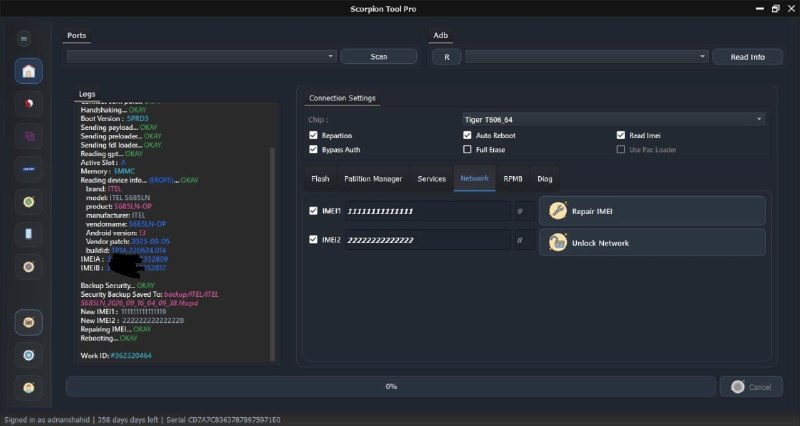Click the 'Signed in as adnanshahid' status text
The width and height of the screenshot is (800, 426).
48,420
